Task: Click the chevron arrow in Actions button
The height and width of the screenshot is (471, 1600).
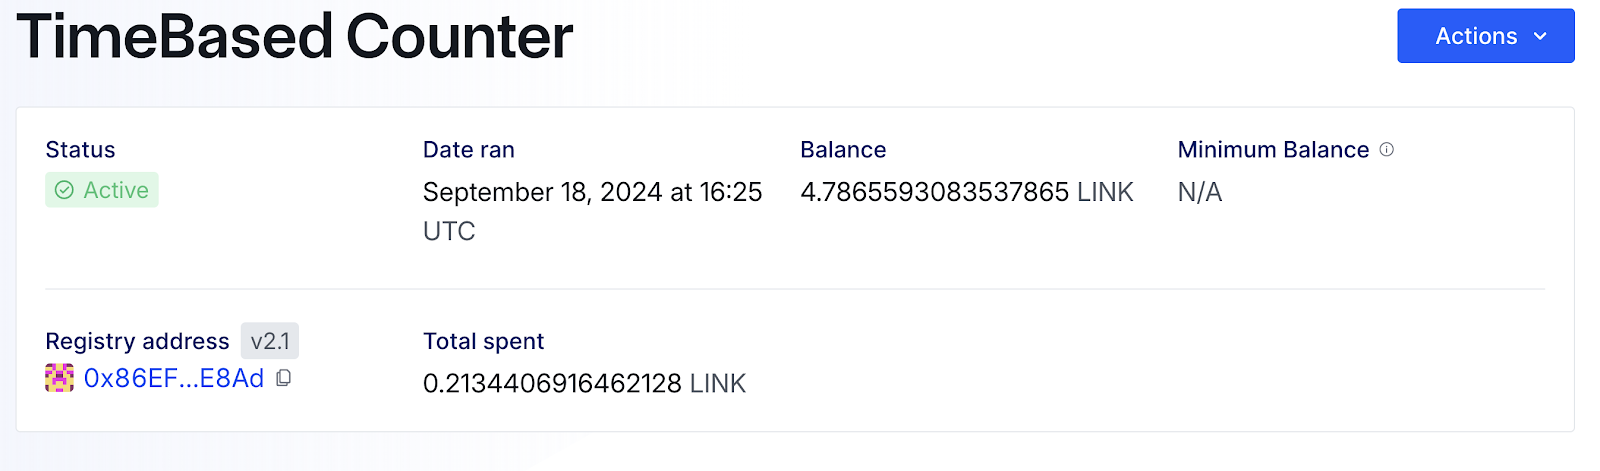Action: tap(1540, 36)
